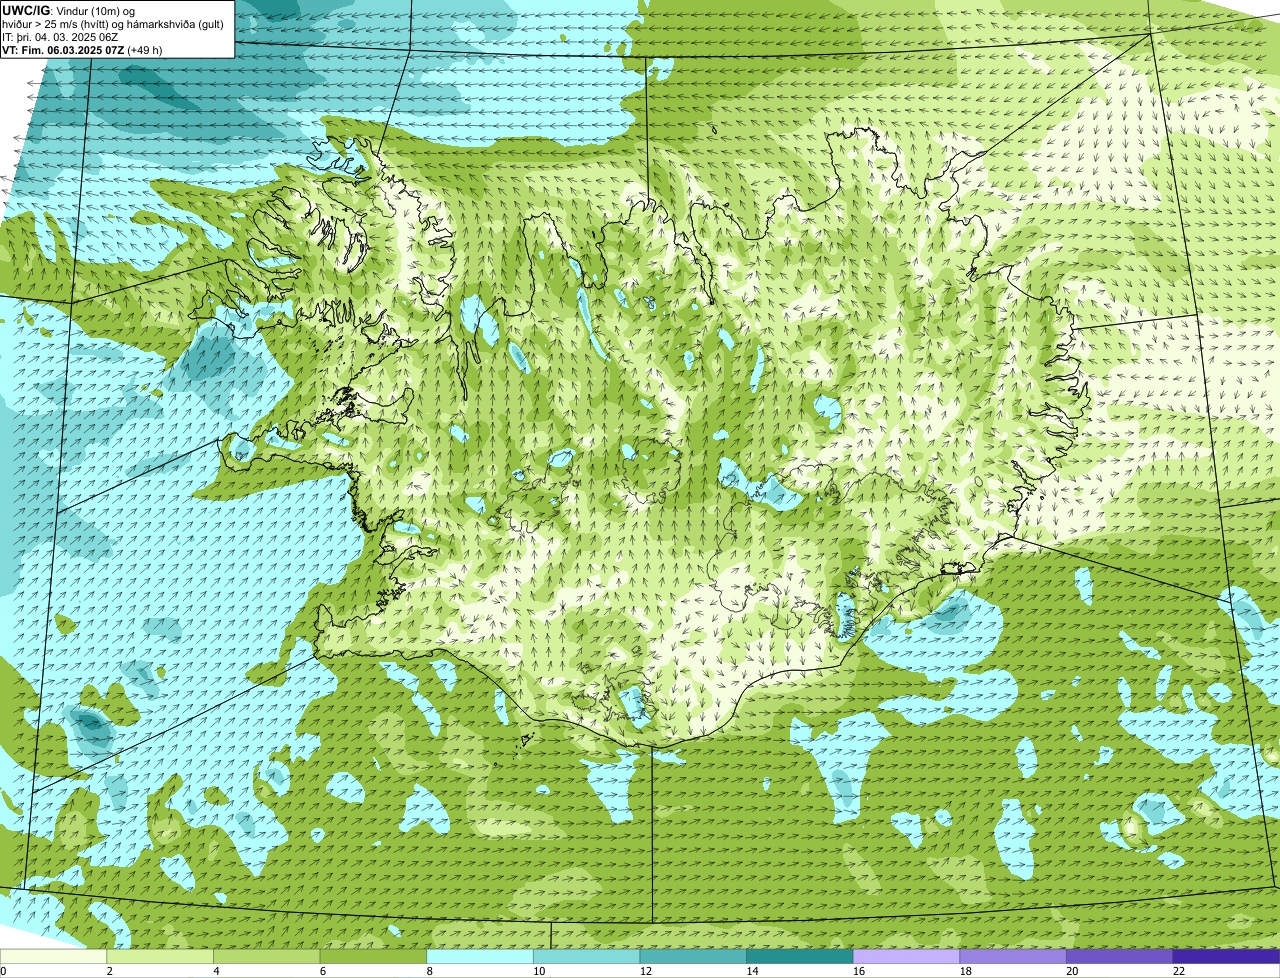
Task: Click the 8–10 m/s pale cyan legend swatch
Action: [x=480, y=956]
